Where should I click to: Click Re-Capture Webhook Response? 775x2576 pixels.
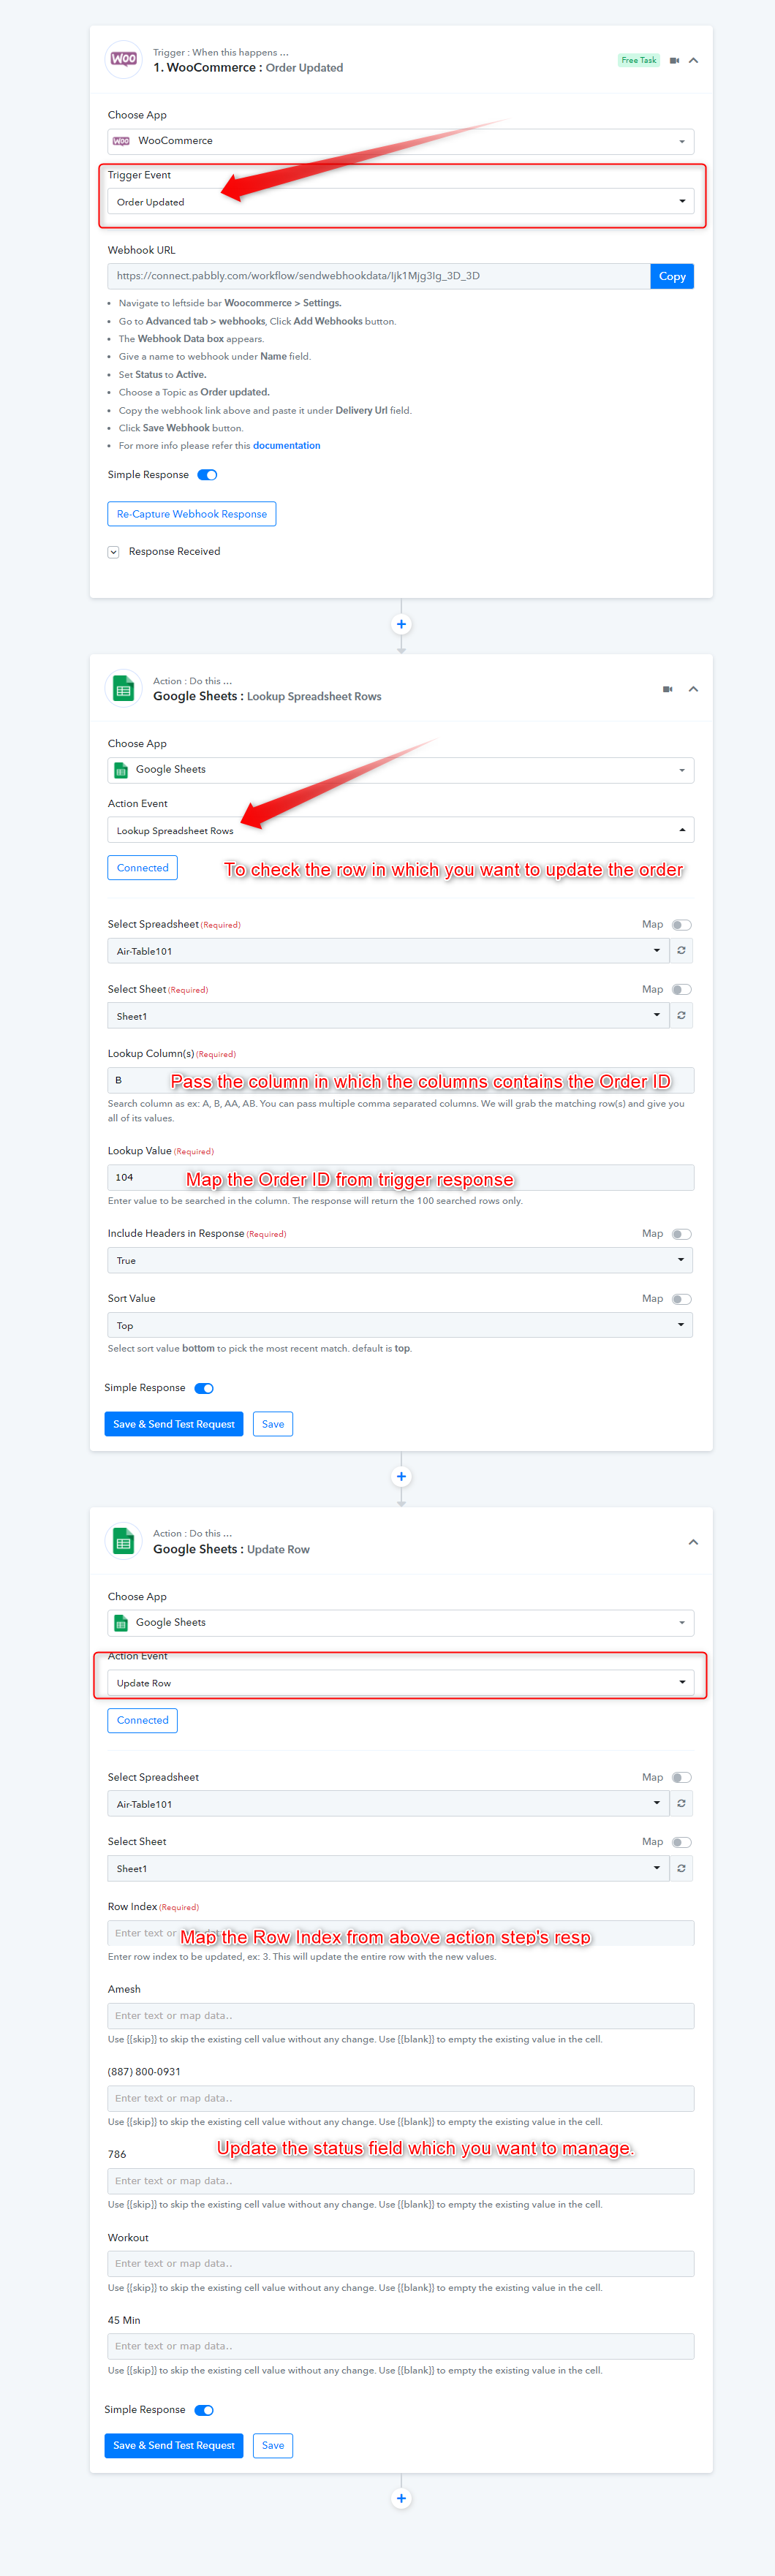(192, 514)
